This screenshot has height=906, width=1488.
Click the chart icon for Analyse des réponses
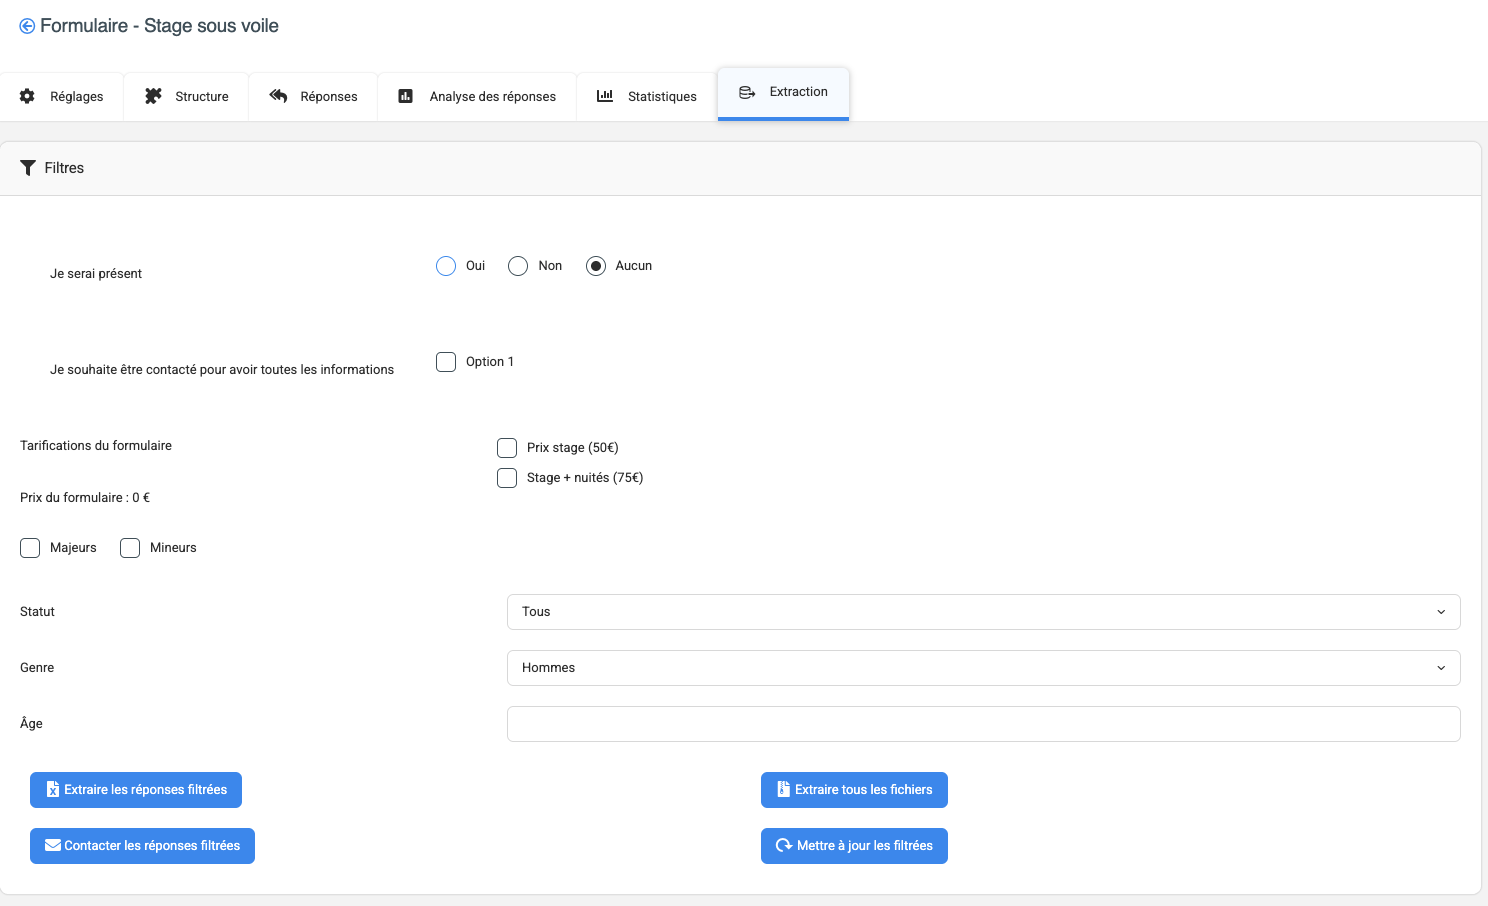tap(406, 96)
